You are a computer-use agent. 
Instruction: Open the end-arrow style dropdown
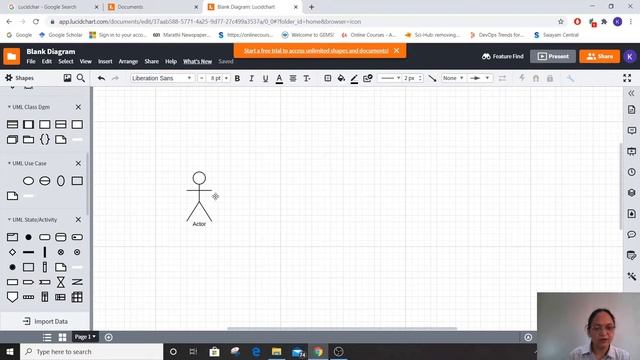(480, 78)
